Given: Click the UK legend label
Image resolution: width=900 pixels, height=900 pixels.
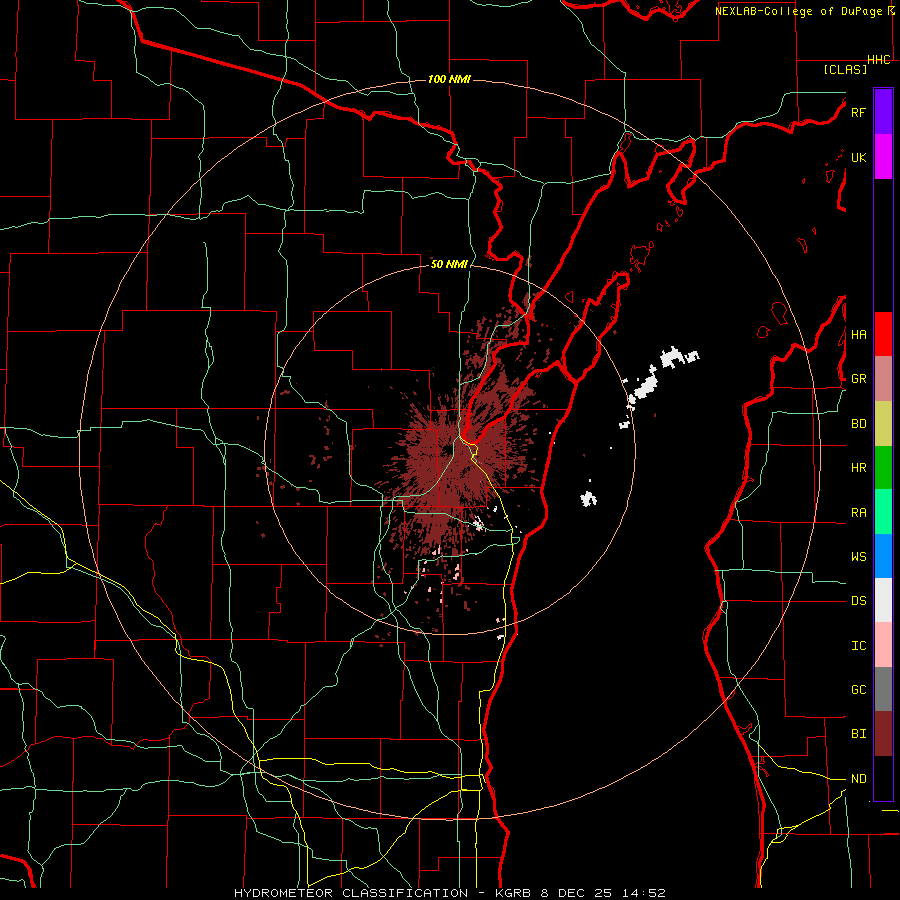Looking at the screenshot, I should point(858,157).
